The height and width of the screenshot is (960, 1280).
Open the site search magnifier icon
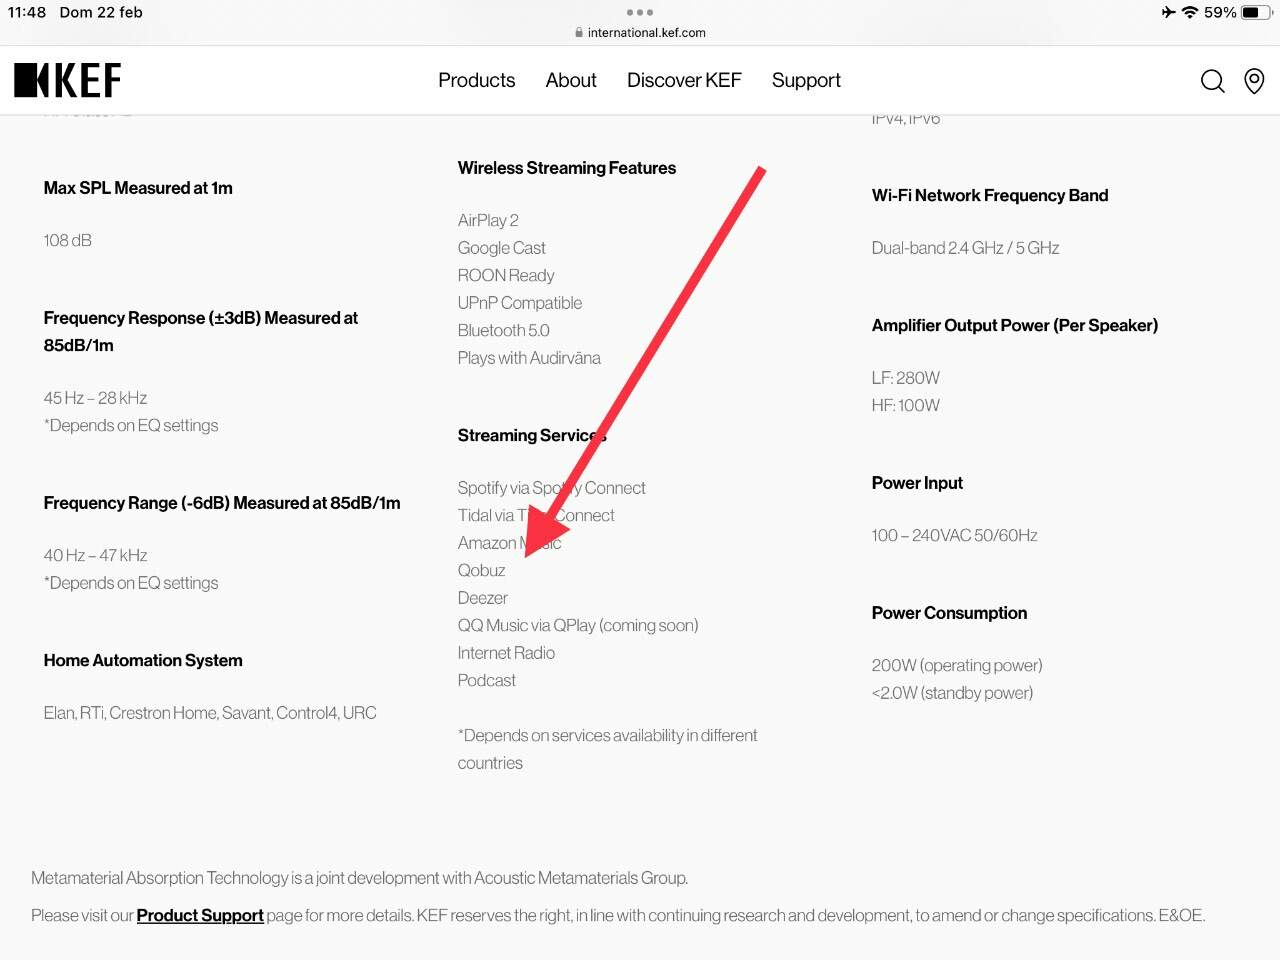pos(1212,81)
